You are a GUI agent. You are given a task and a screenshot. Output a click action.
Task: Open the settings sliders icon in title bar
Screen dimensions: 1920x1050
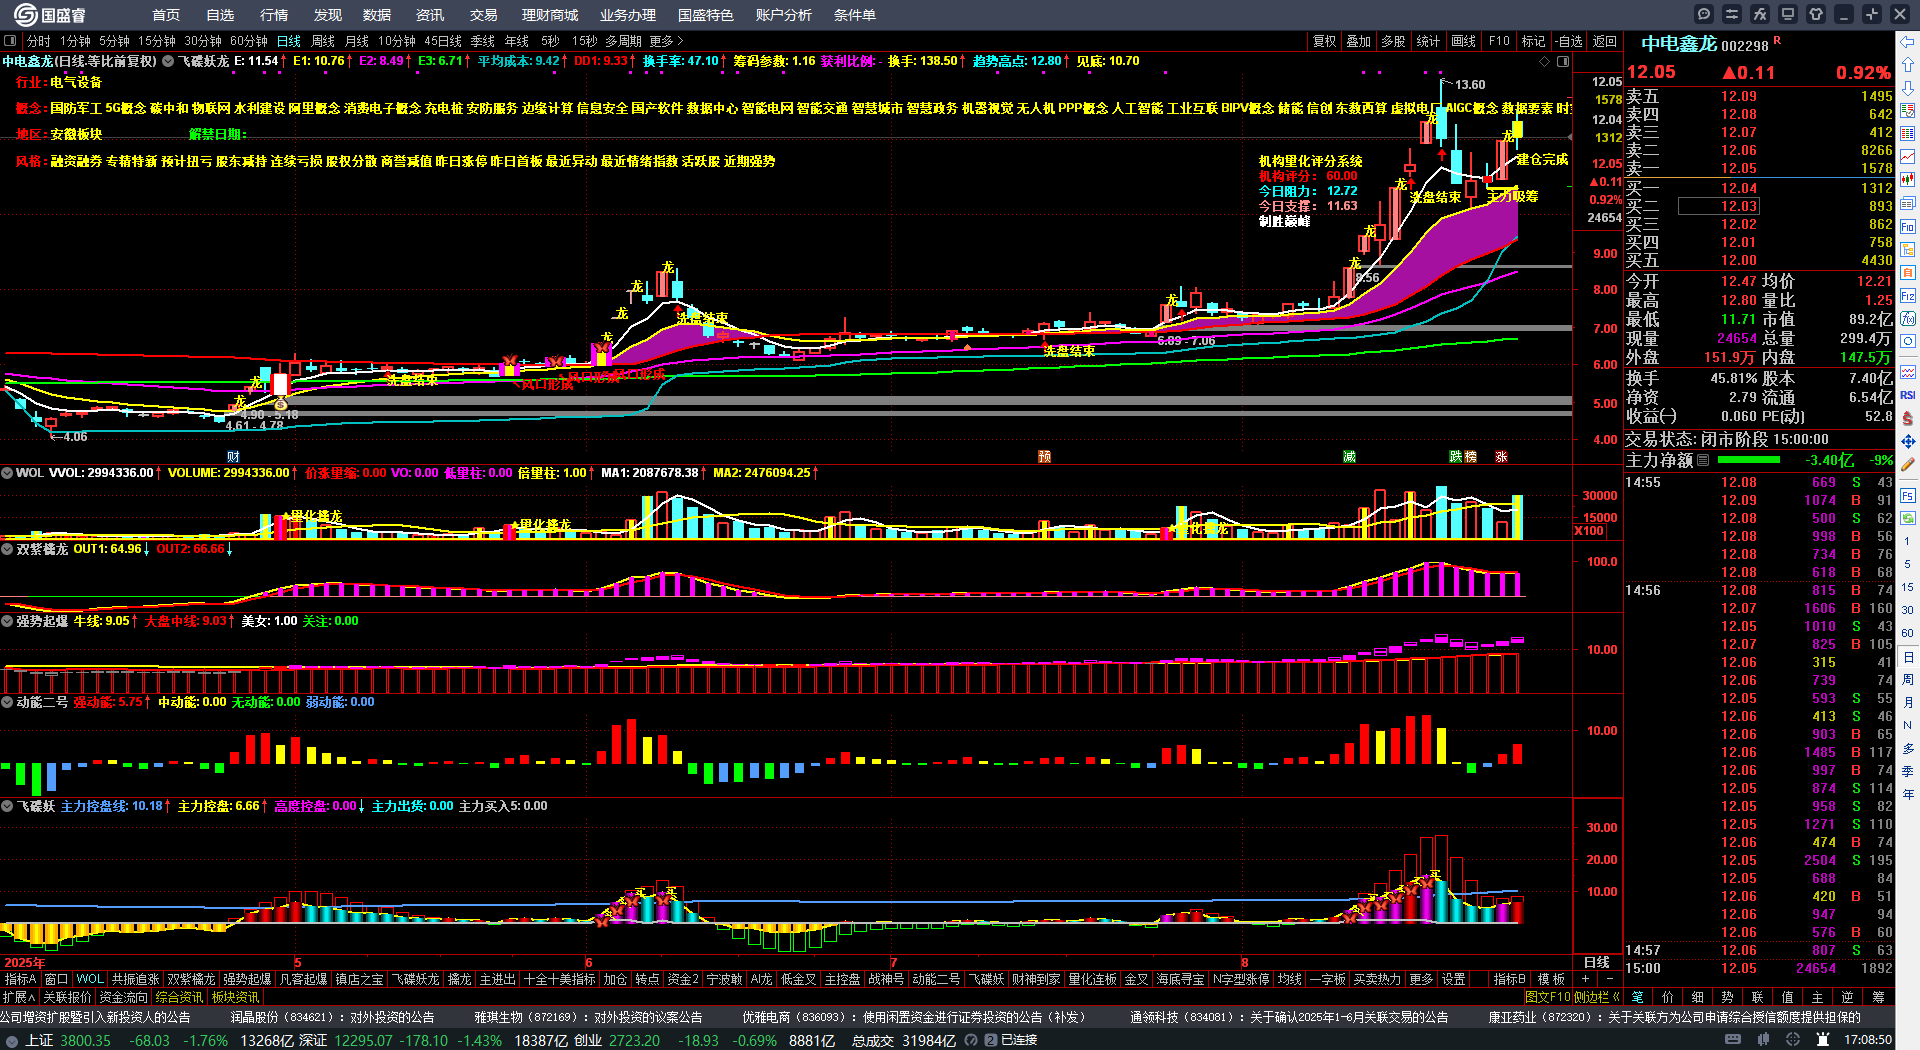(x=1732, y=14)
